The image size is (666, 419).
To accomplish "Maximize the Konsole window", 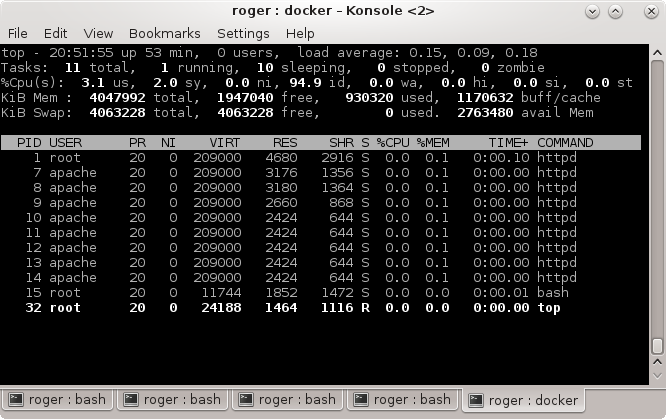I will 615,11.
